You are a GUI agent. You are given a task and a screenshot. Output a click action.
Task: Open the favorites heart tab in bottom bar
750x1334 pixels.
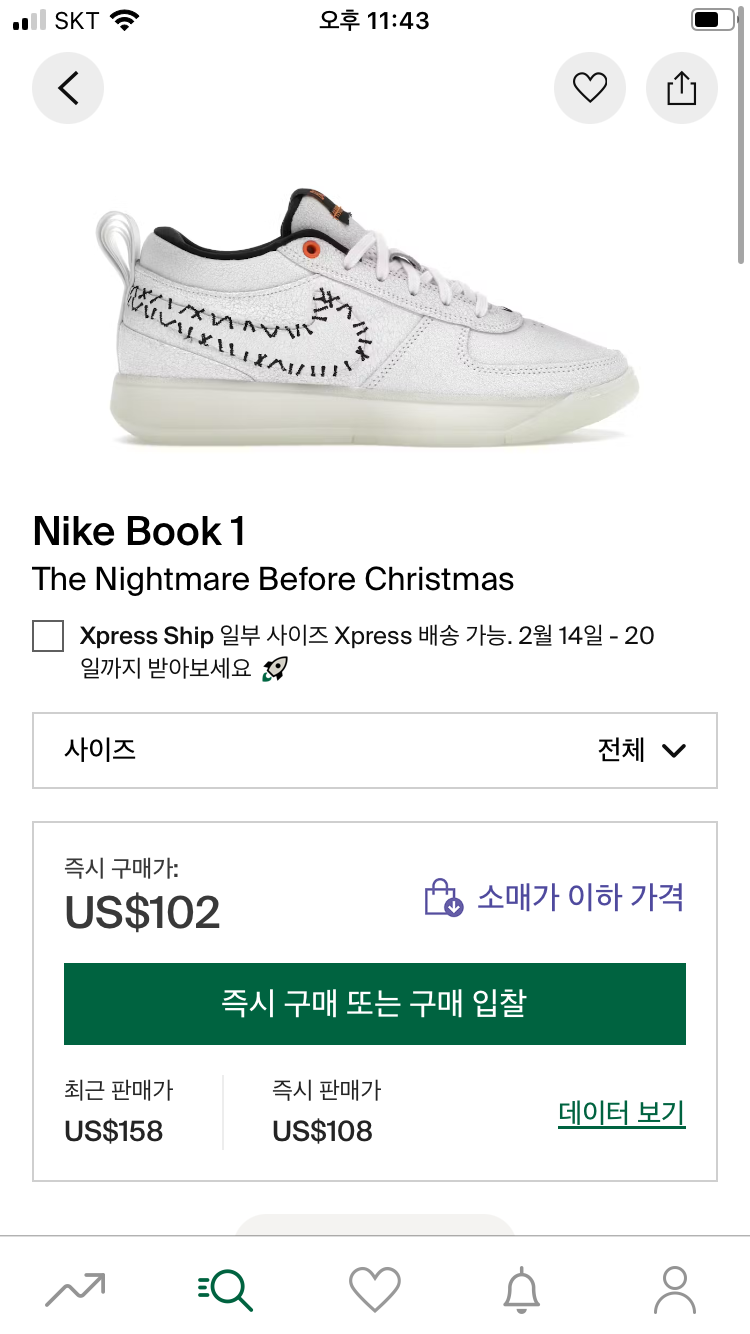pos(375,1289)
